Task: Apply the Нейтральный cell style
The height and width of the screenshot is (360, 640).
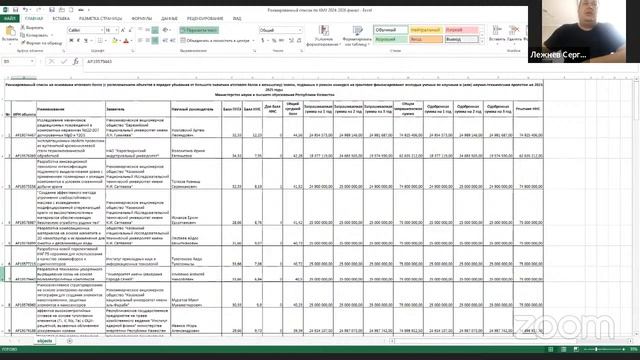Action: 426,30
